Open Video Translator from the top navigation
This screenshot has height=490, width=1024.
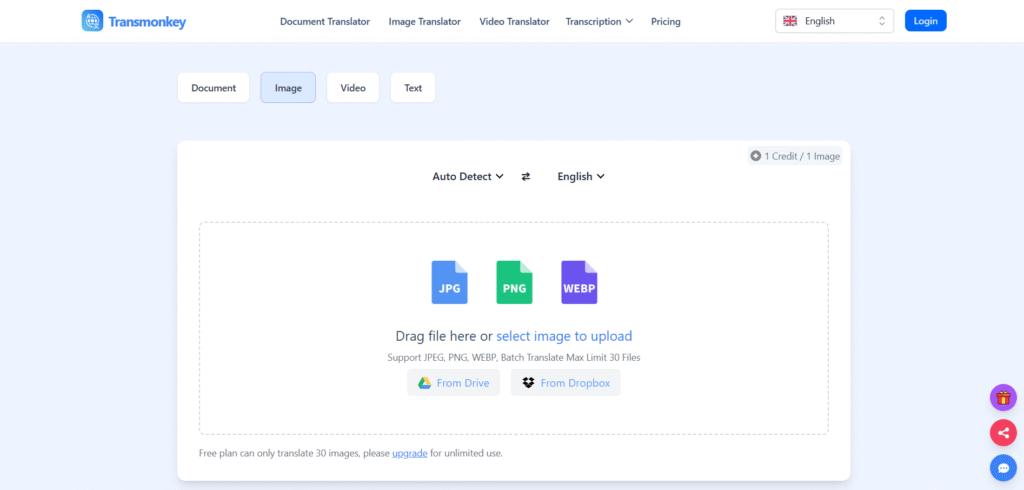coord(515,22)
